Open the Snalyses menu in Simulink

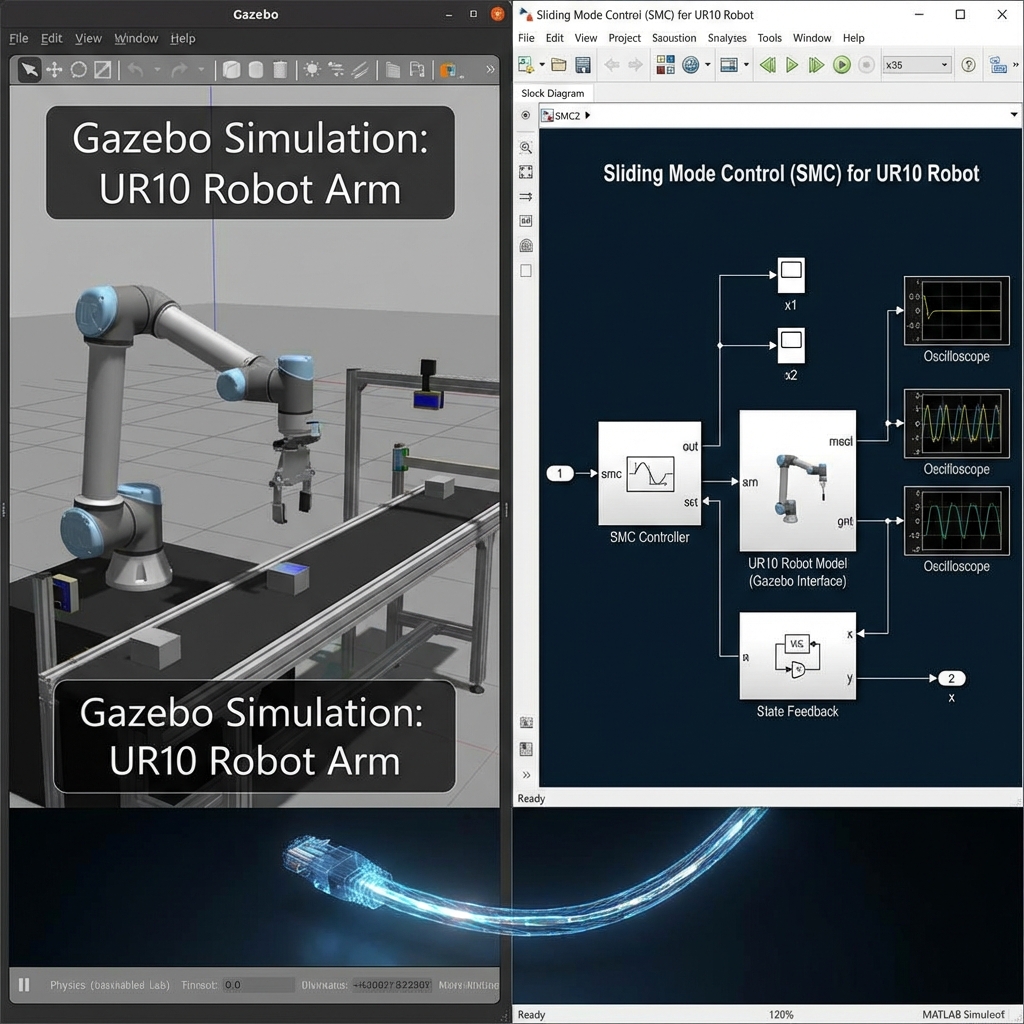(x=727, y=38)
